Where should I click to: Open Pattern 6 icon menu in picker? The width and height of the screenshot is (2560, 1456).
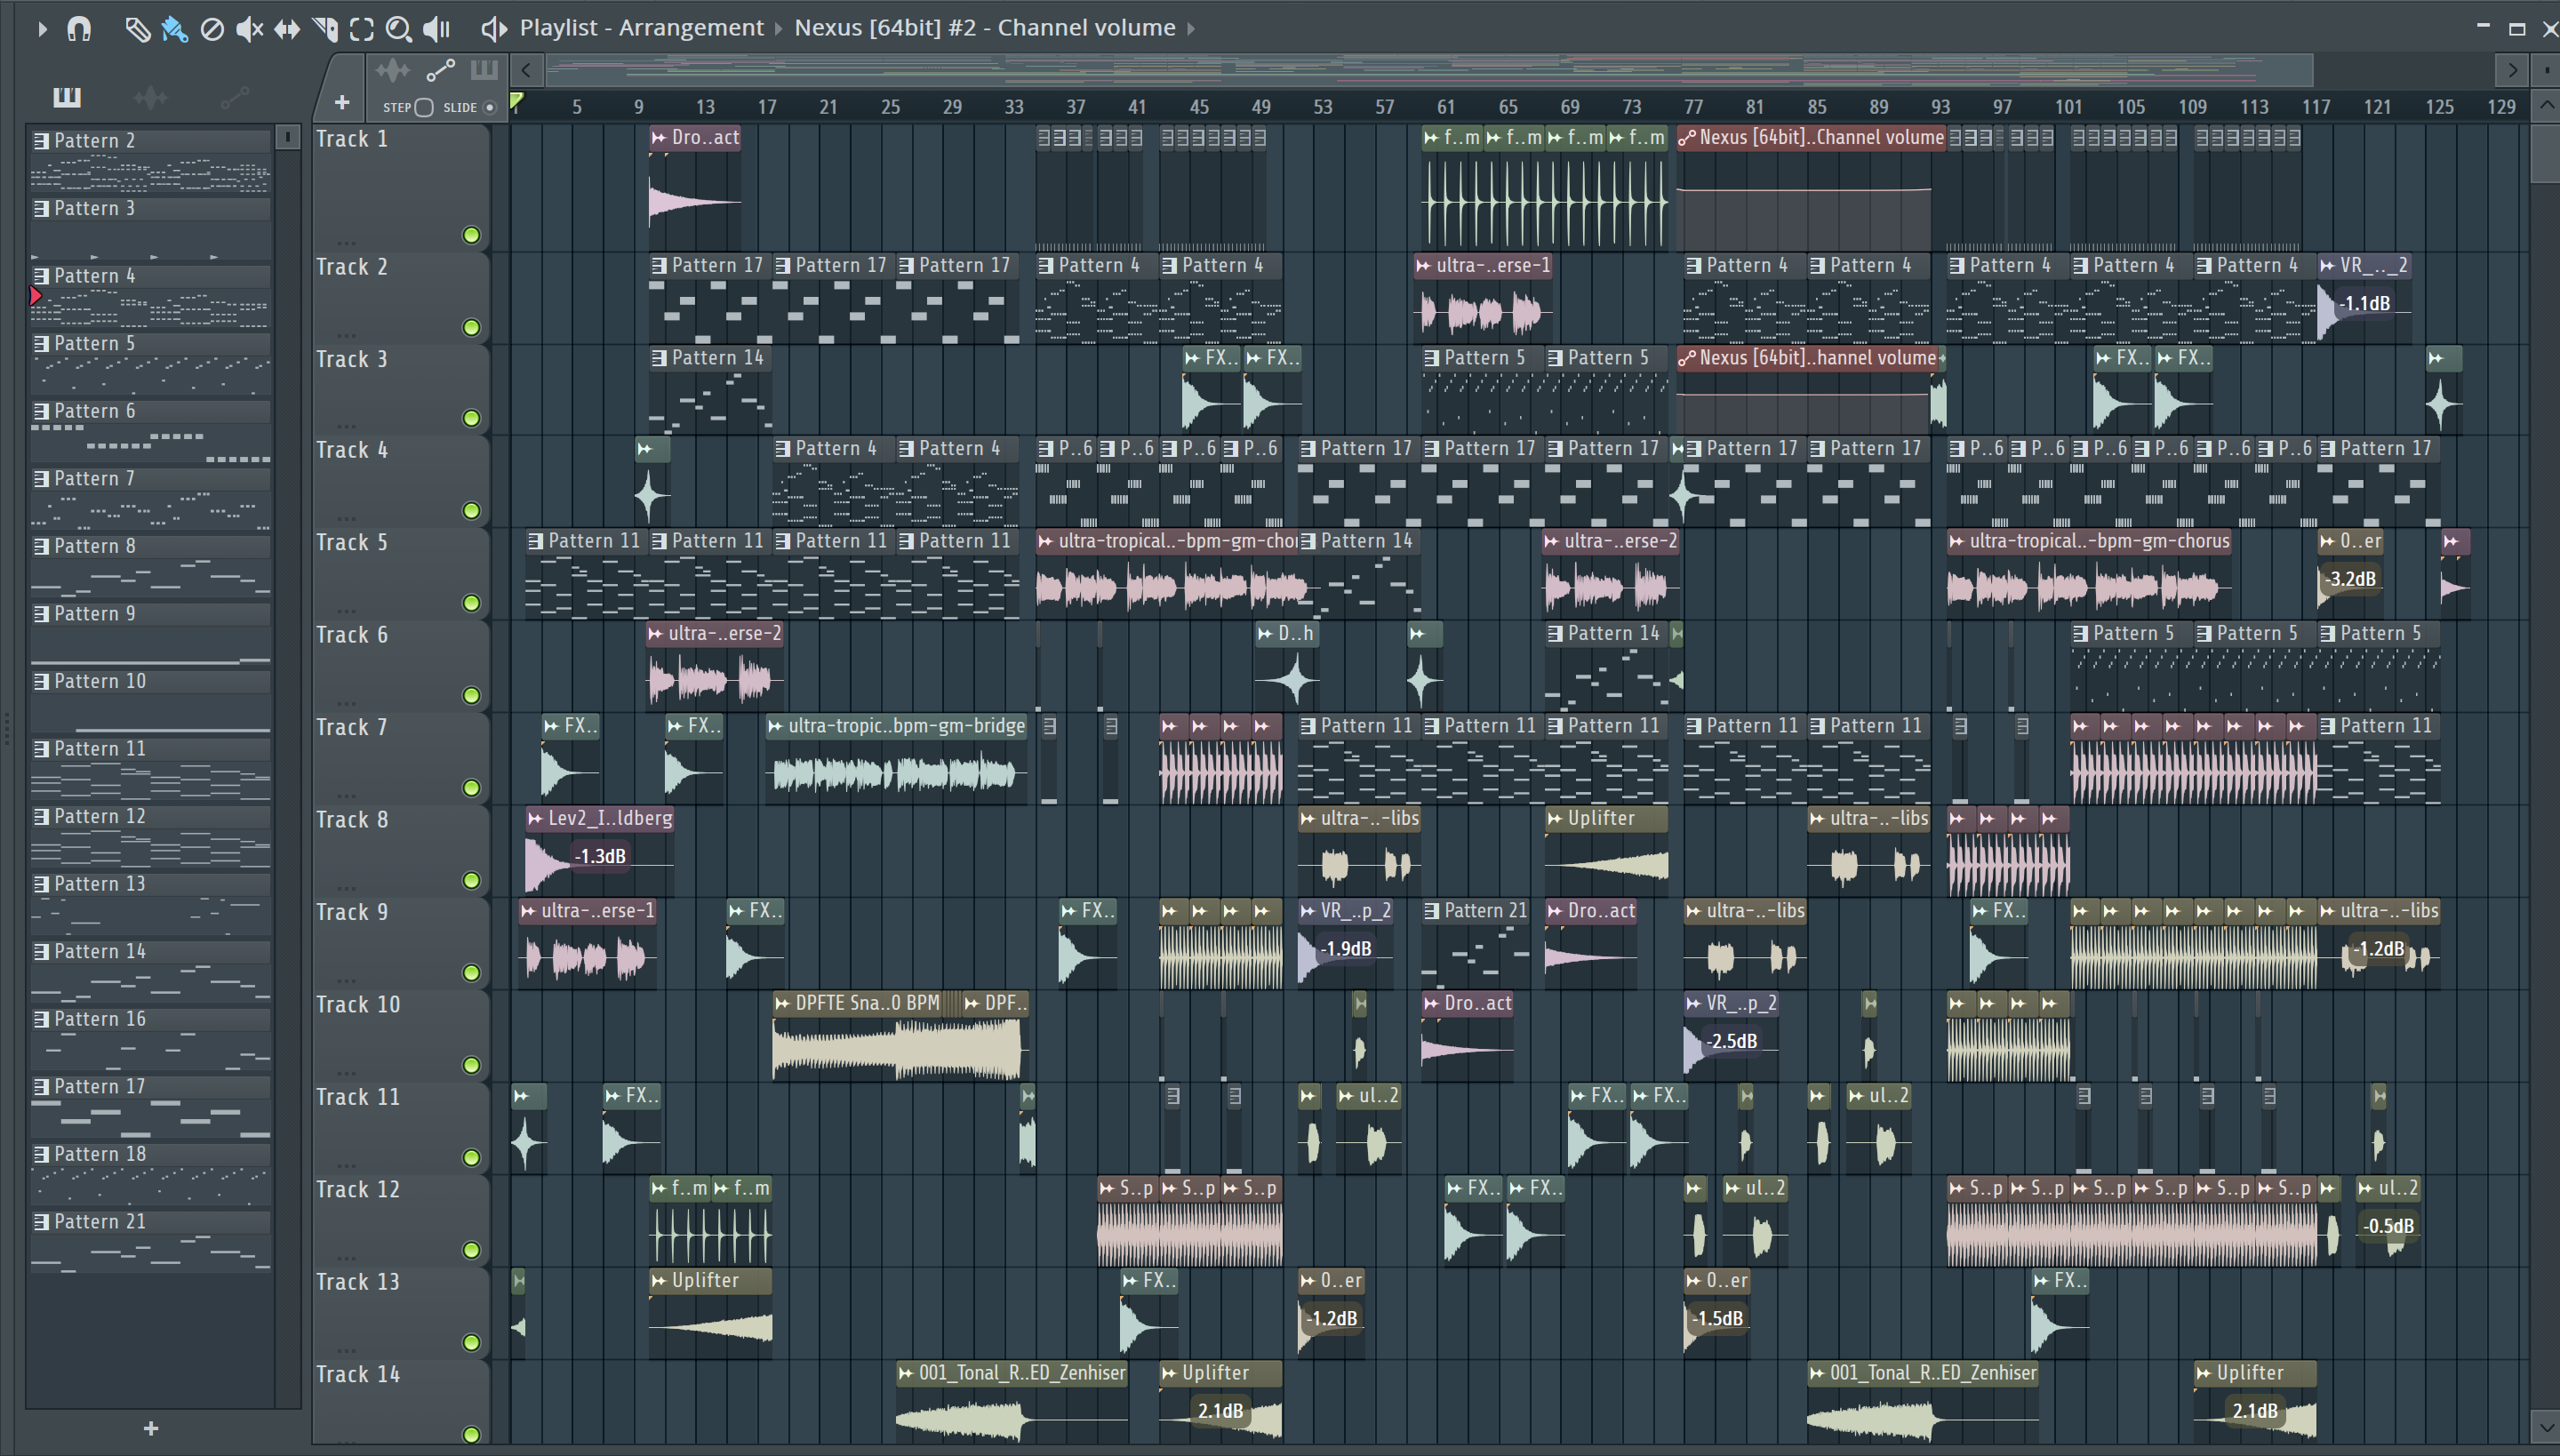(x=41, y=411)
